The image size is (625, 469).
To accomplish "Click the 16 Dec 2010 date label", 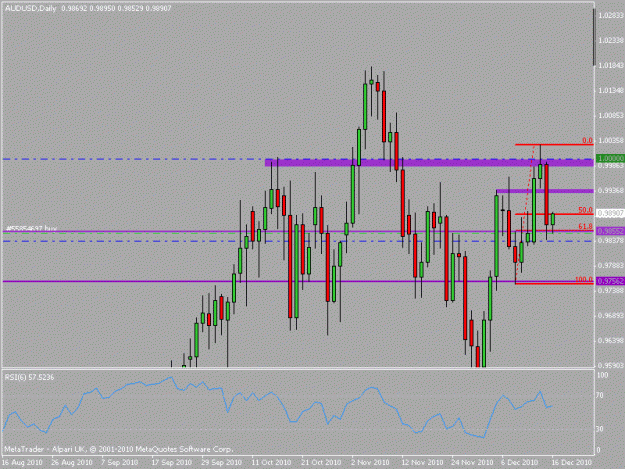I will pyautogui.click(x=571, y=462).
